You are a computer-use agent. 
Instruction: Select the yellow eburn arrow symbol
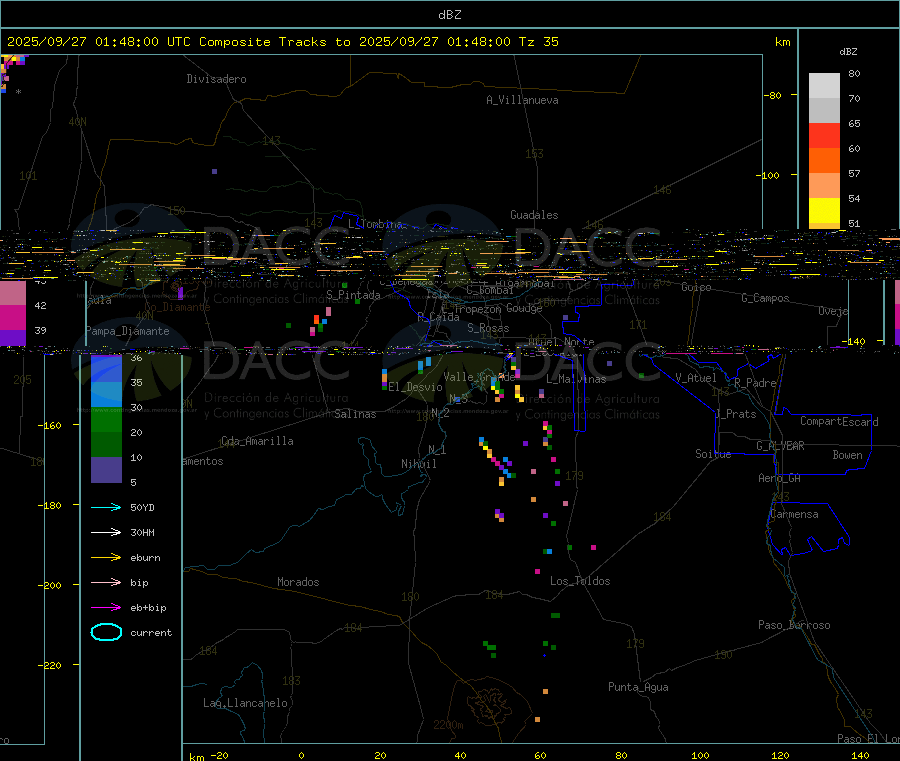coord(105,558)
